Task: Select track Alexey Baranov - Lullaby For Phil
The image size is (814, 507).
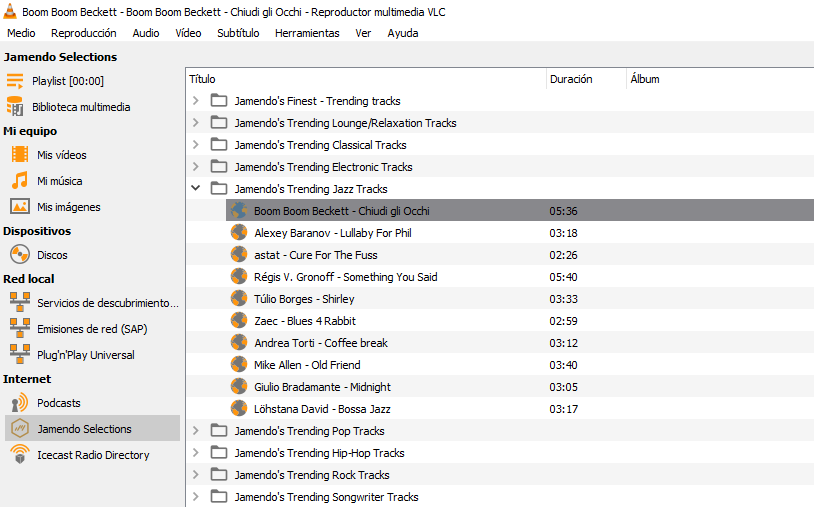Action: pyautogui.click(x=333, y=233)
